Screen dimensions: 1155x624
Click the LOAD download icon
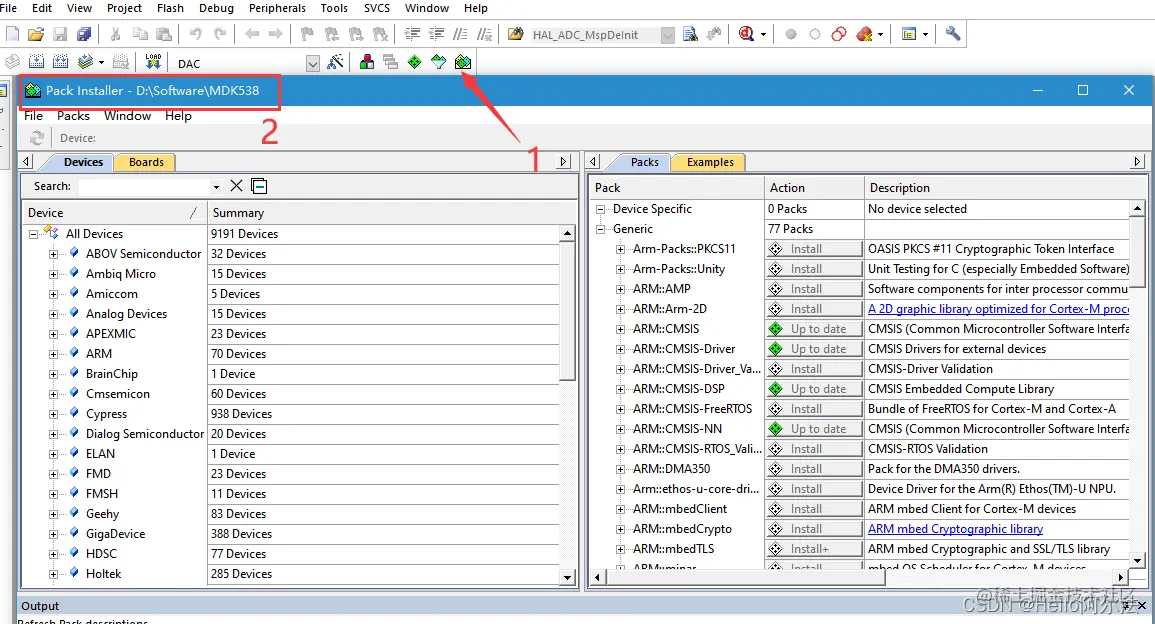click(153, 62)
